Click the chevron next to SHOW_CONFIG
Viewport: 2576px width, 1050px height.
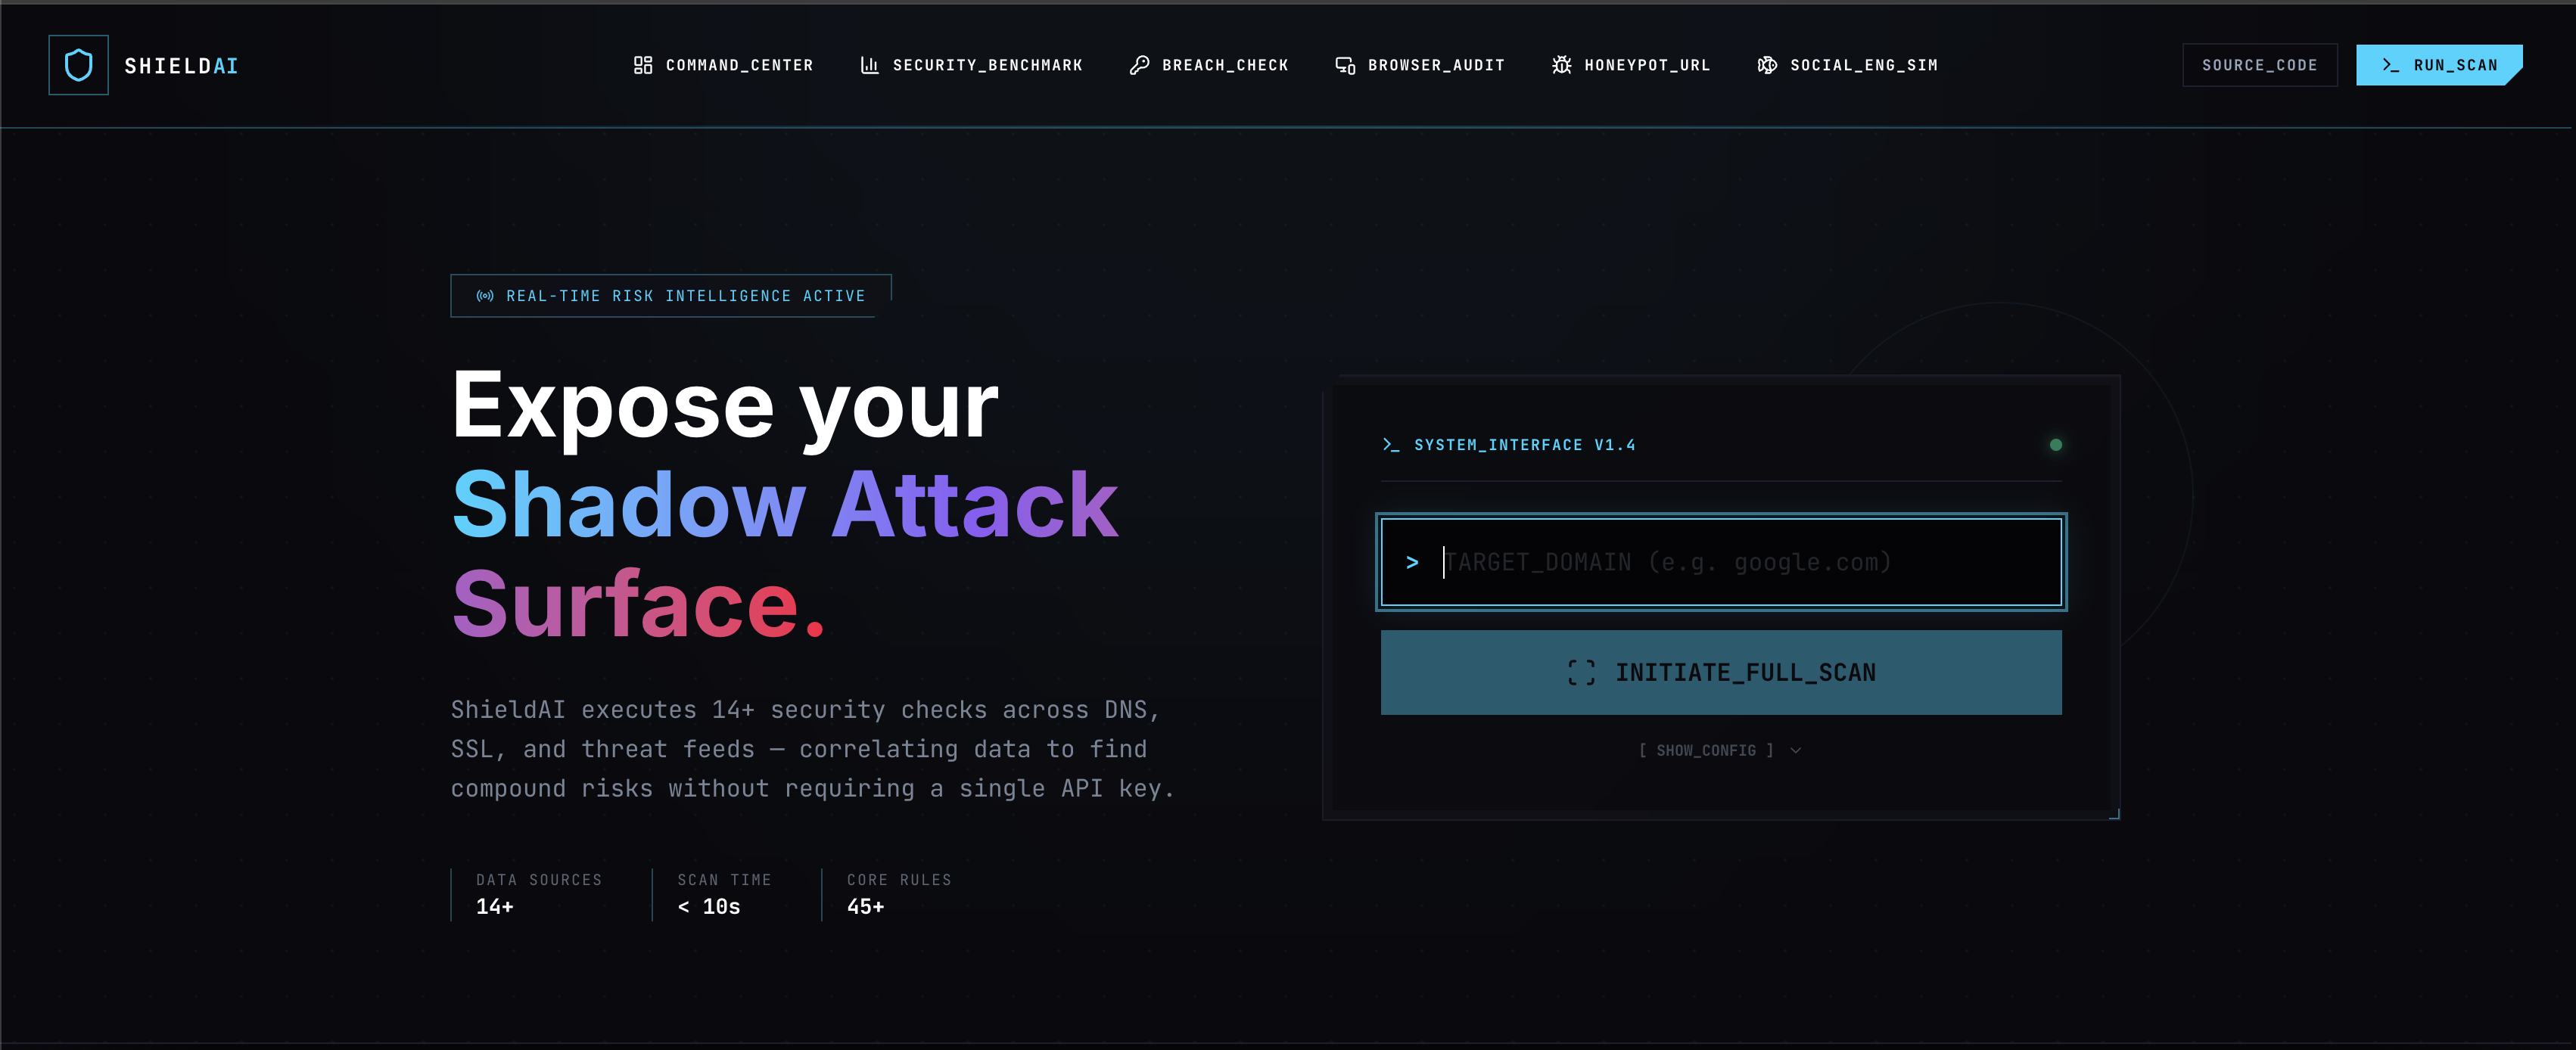[1796, 750]
